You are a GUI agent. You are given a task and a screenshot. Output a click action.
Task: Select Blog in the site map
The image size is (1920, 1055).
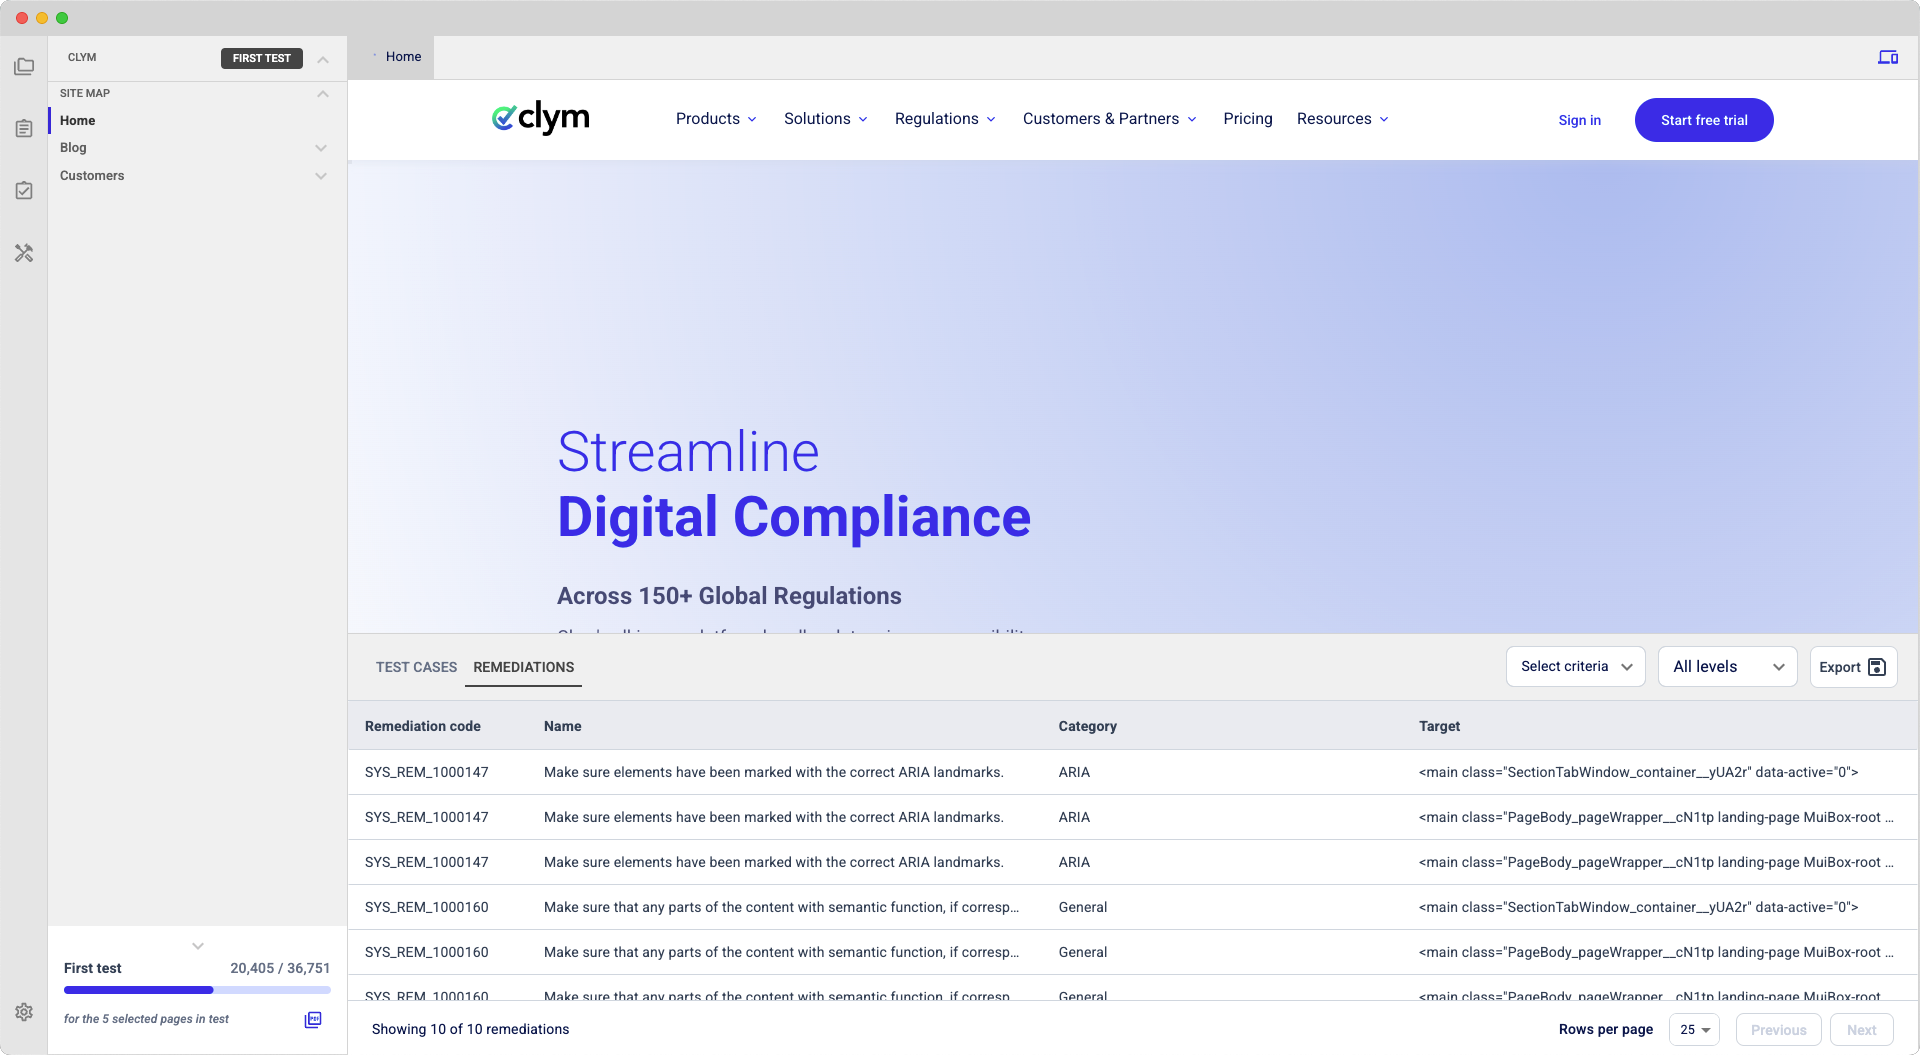pyautogui.click(x=73, y=148)
